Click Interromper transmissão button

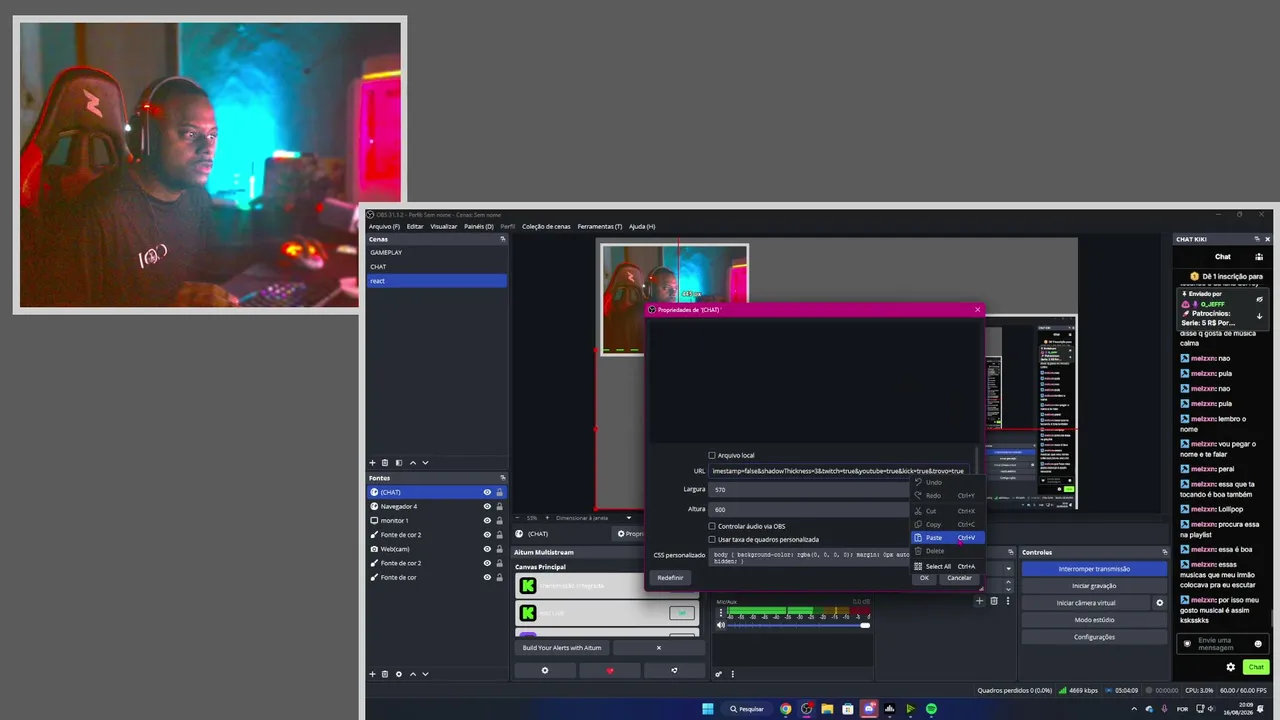1094,569
